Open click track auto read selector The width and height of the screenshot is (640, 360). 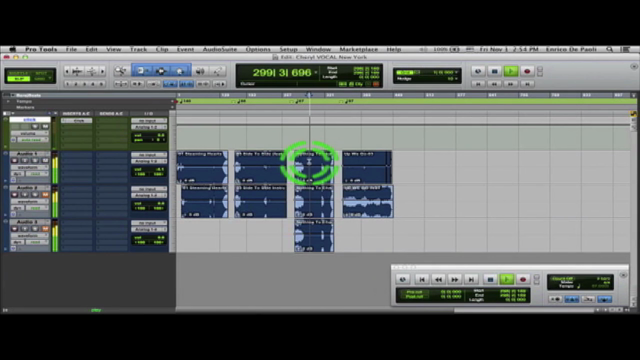click(33, 140)
